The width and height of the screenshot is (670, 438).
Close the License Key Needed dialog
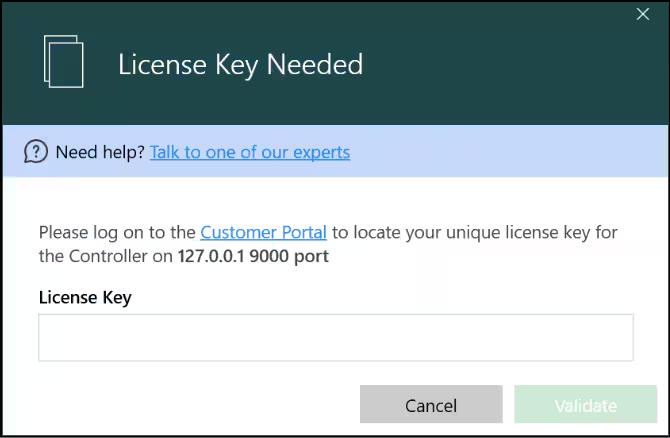[643, 14]
